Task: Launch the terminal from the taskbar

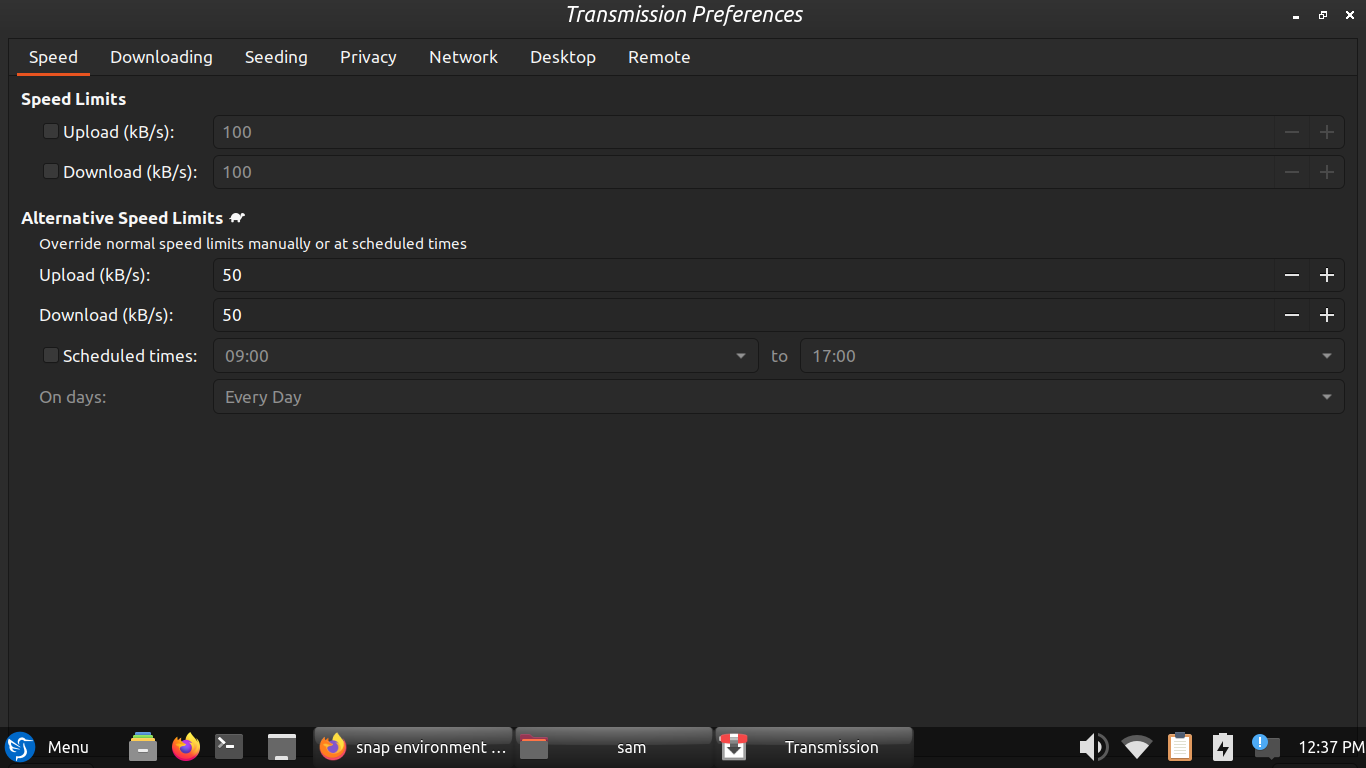Action: (x=228, y=747)
